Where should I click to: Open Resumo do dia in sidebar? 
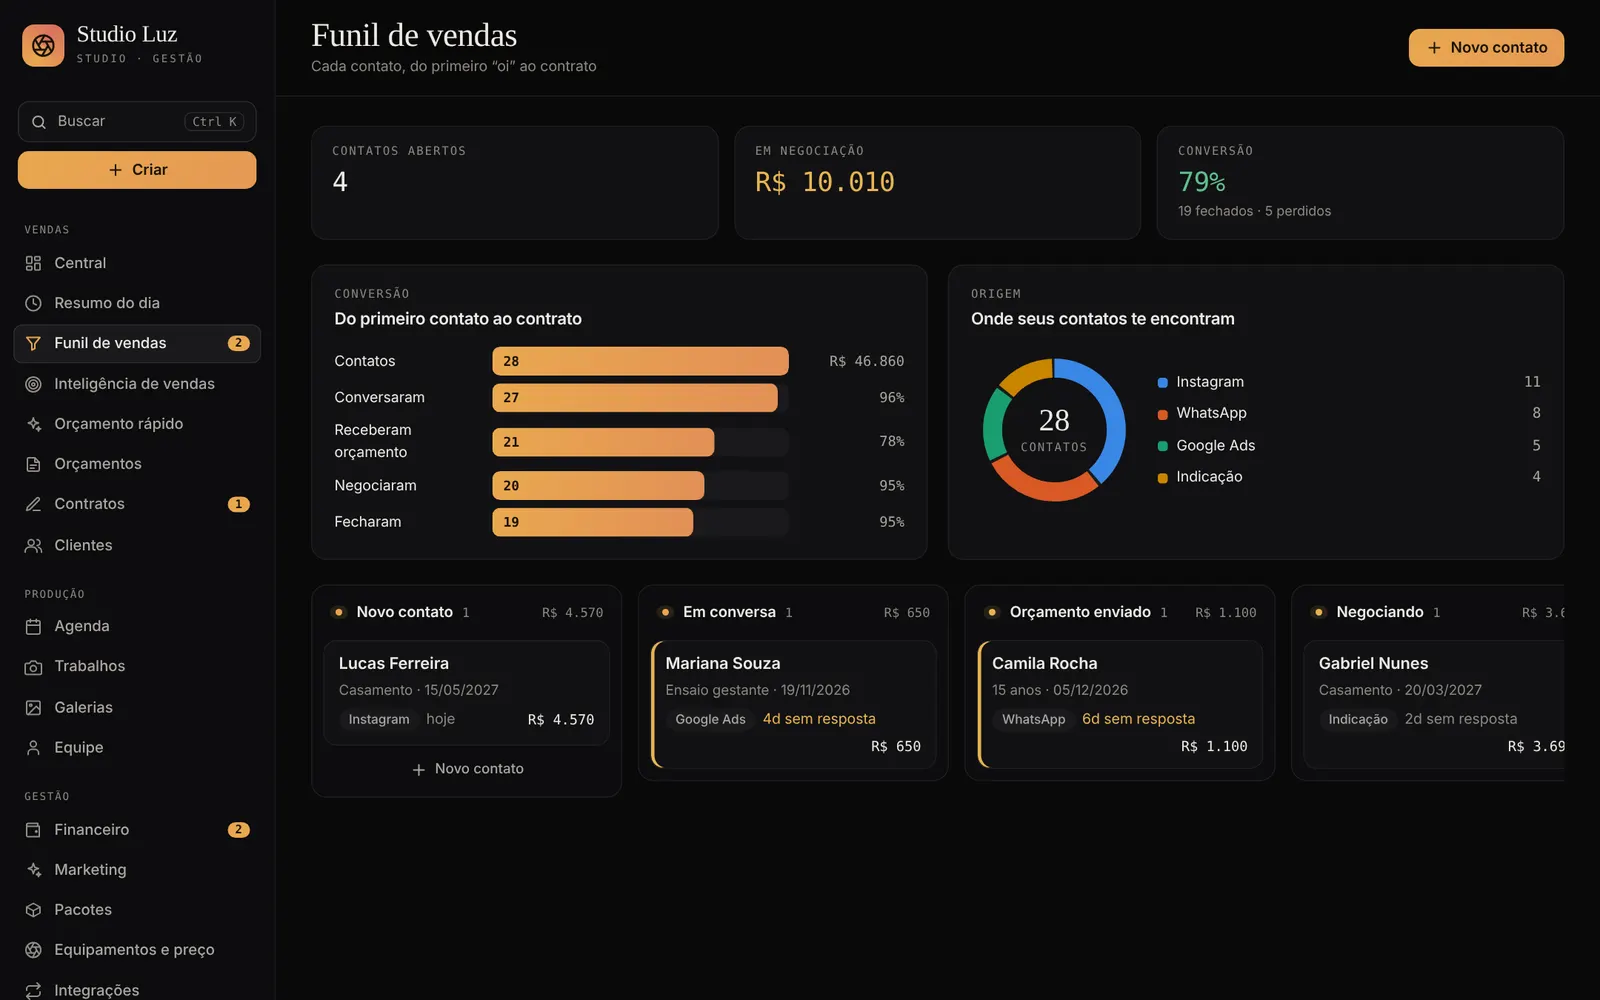click(137, 303)
